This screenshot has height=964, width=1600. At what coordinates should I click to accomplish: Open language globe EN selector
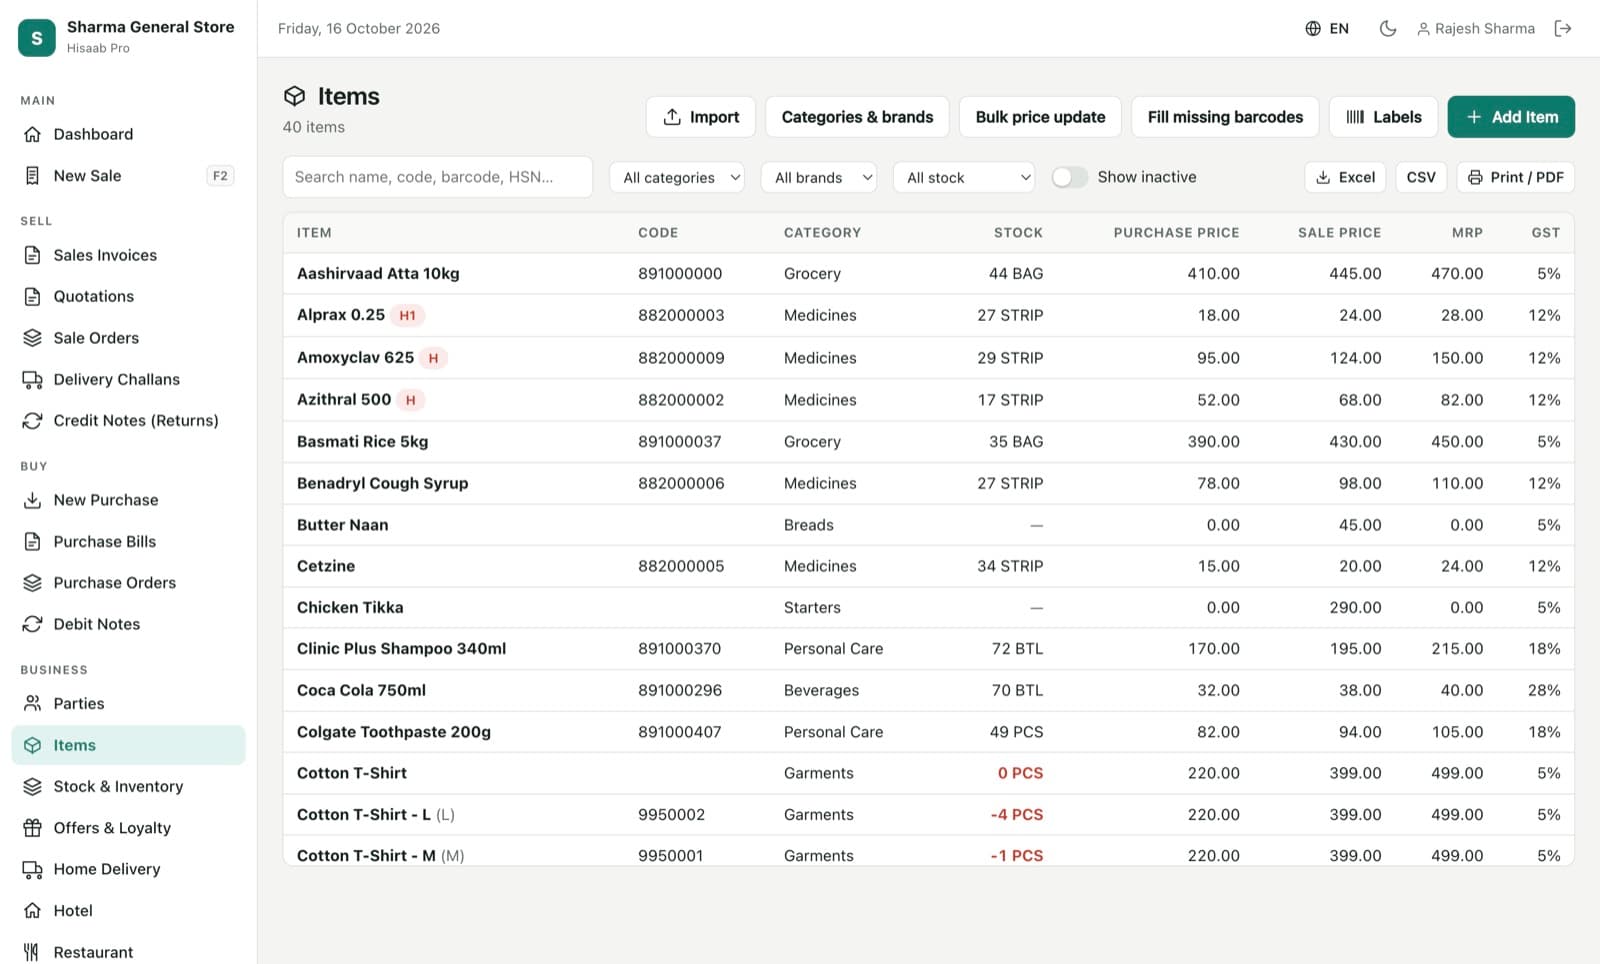1327,29
